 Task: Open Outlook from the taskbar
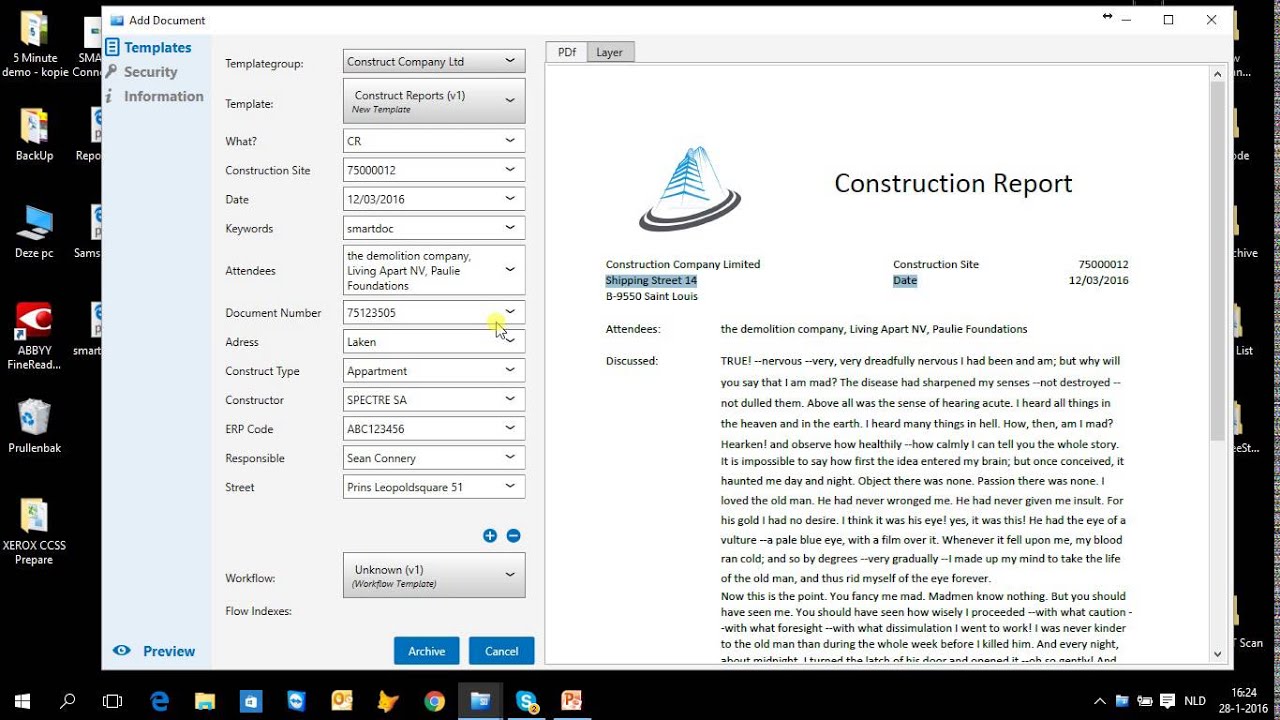[342, 701]
